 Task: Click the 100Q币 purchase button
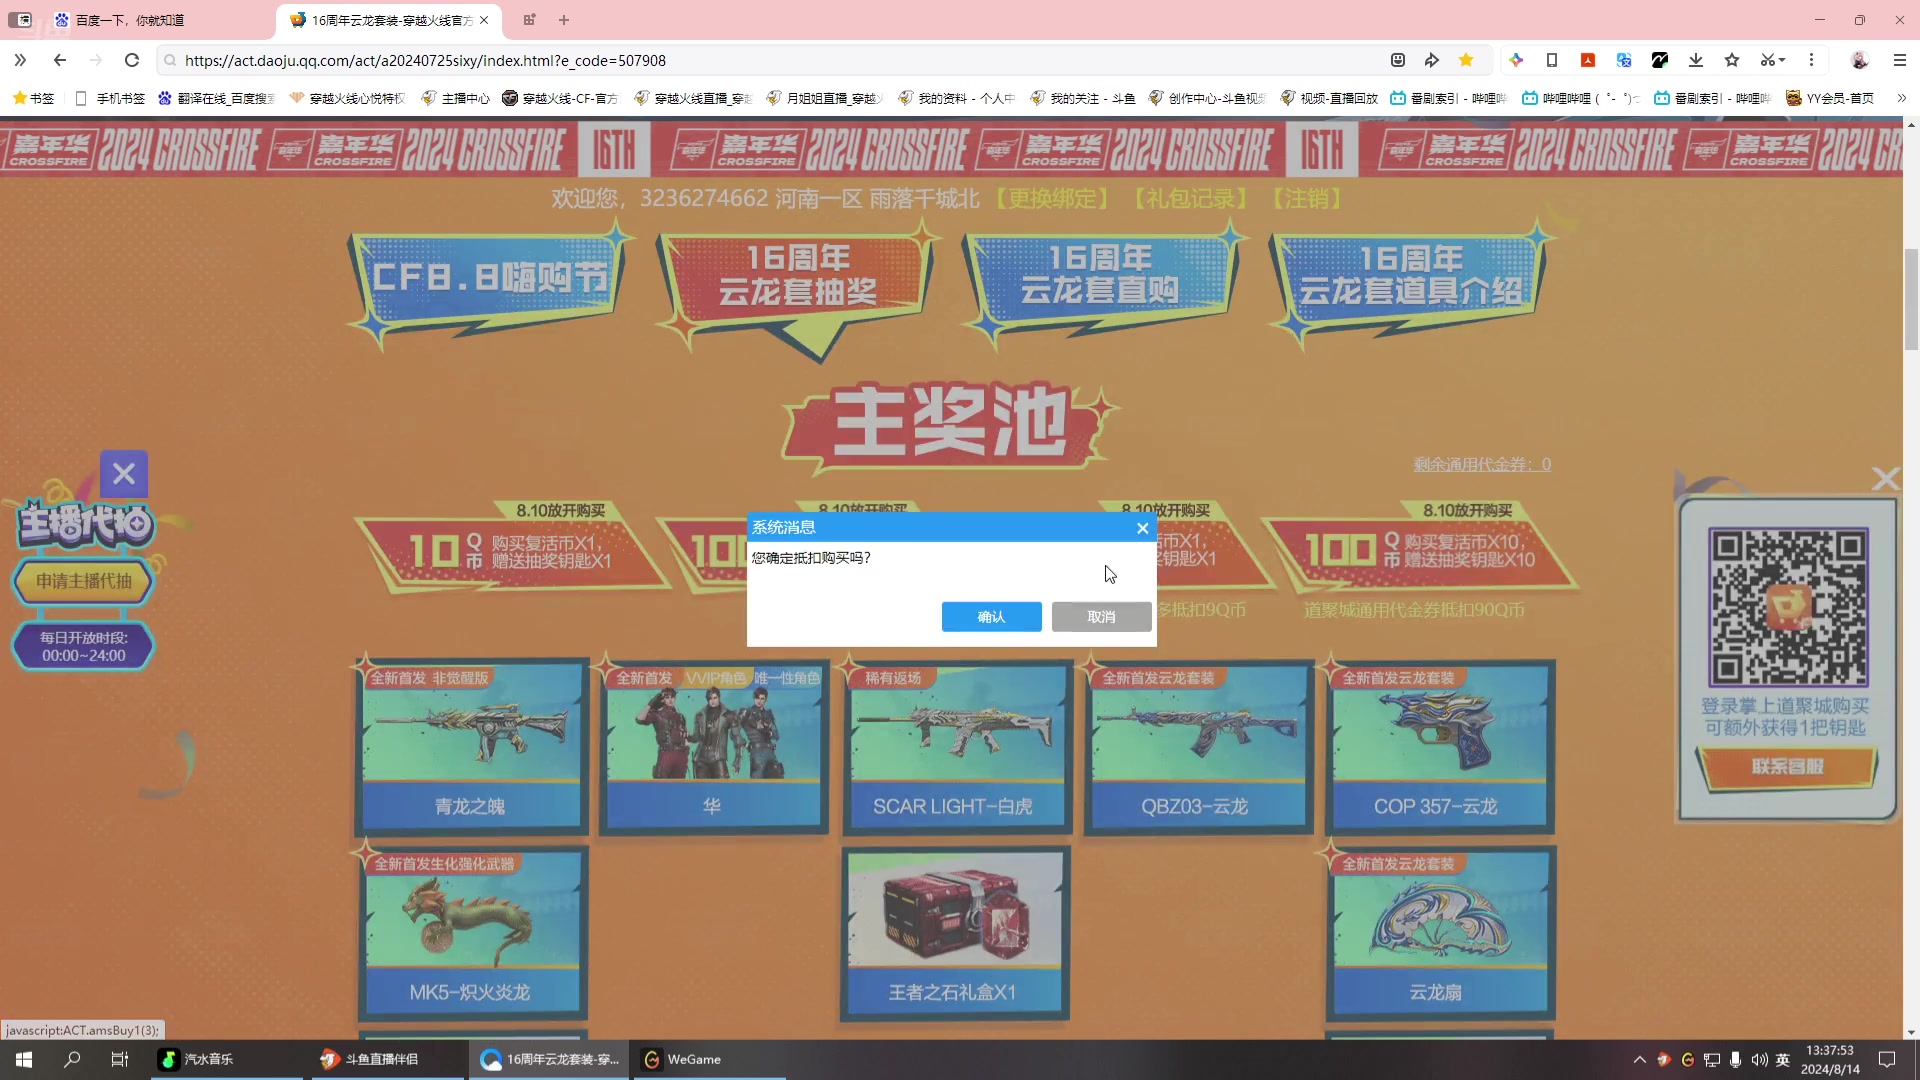click(x=1420, y=552)
